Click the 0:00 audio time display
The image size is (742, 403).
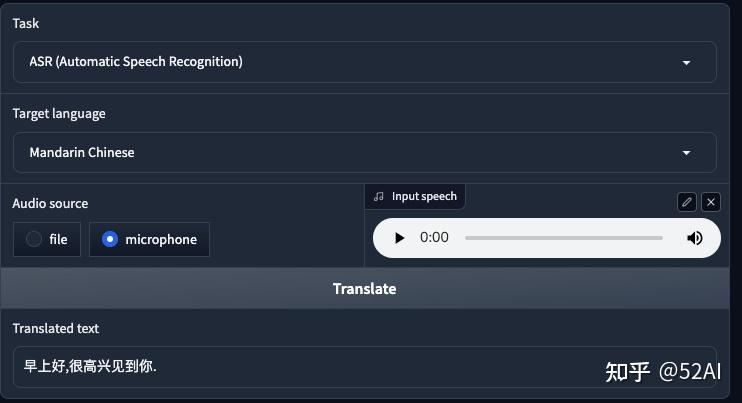[x=434, y=238]
